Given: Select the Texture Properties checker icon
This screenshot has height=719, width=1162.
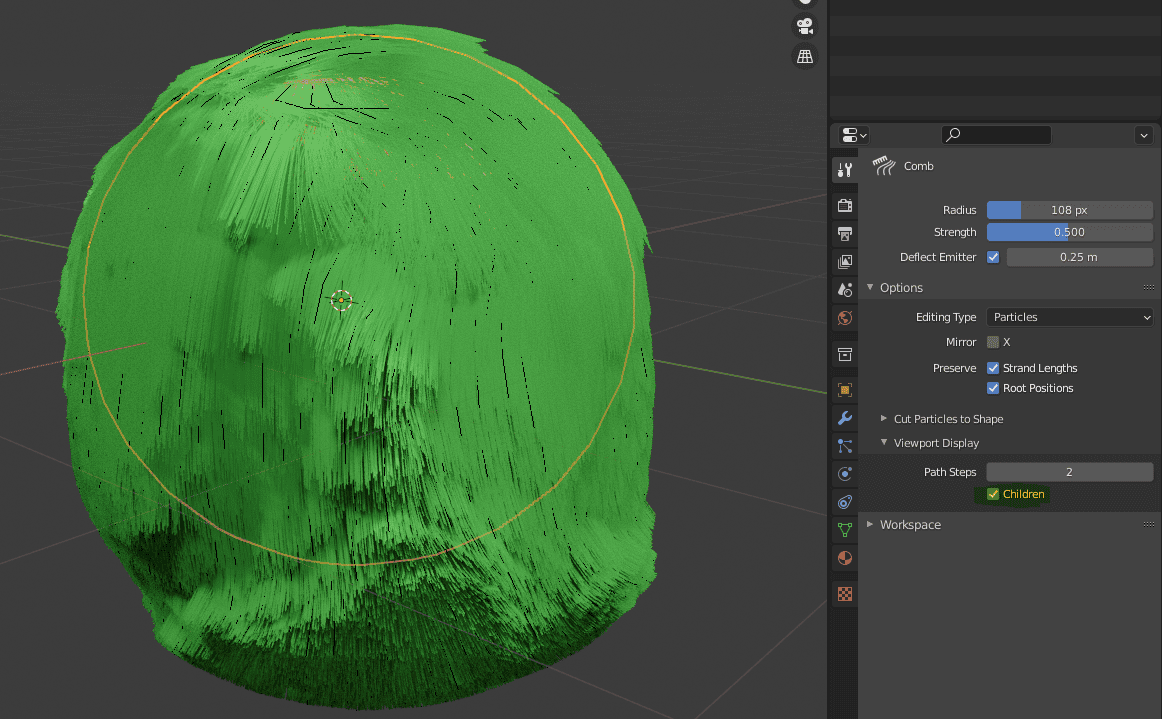Looking at the screenshot, I should 844,594.
